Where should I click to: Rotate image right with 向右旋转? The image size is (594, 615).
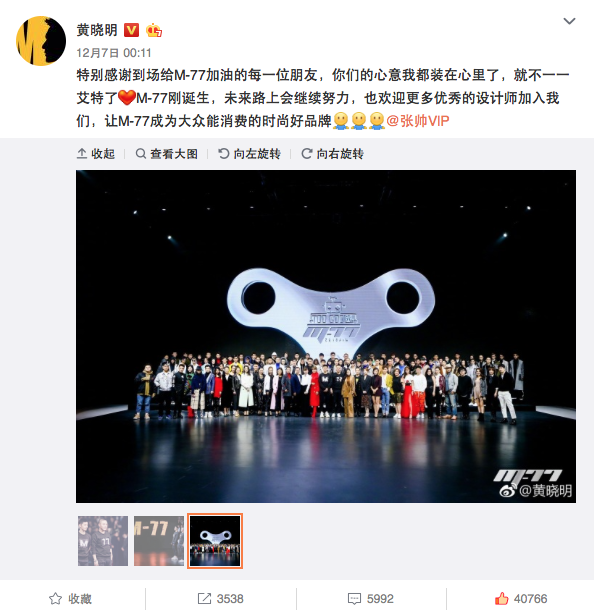pos(332,154)
